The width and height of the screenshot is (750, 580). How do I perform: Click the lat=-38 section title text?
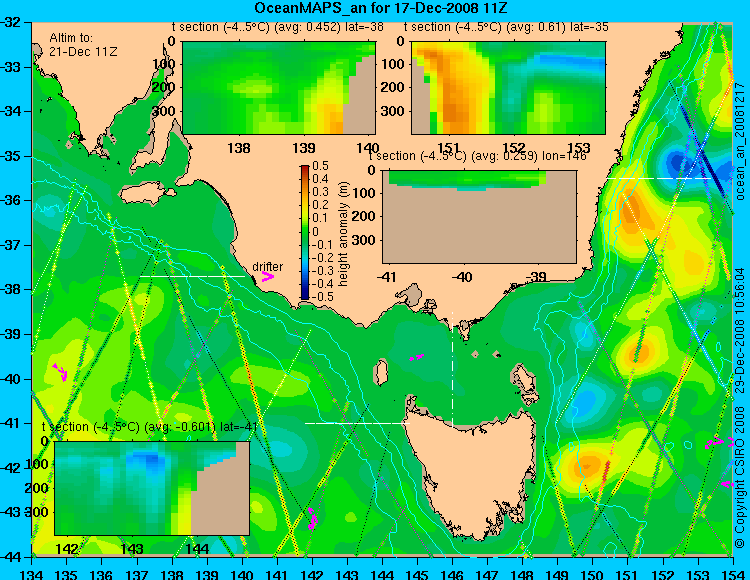(278, 27)
